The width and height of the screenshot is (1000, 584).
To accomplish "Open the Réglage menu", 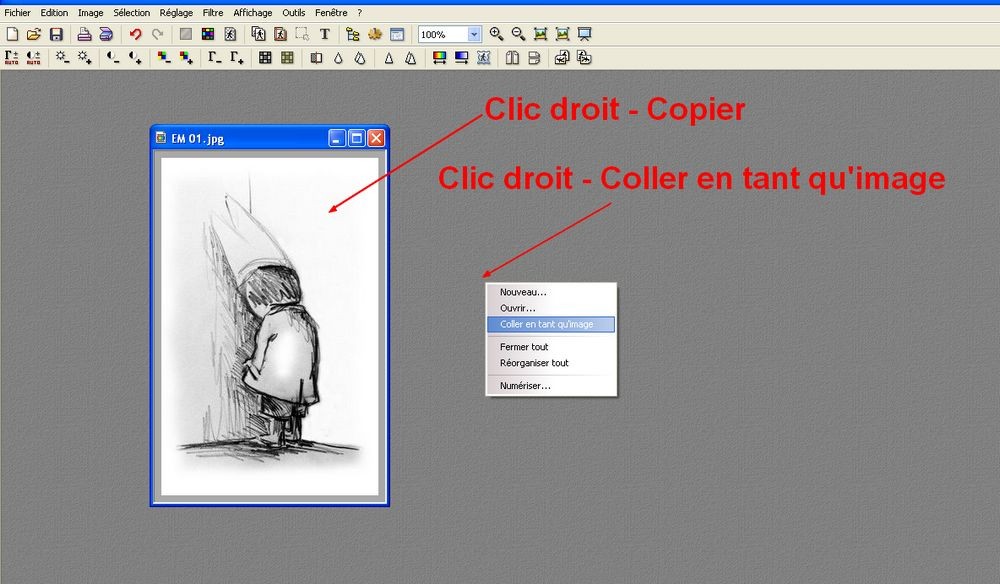I will point(176,13).
